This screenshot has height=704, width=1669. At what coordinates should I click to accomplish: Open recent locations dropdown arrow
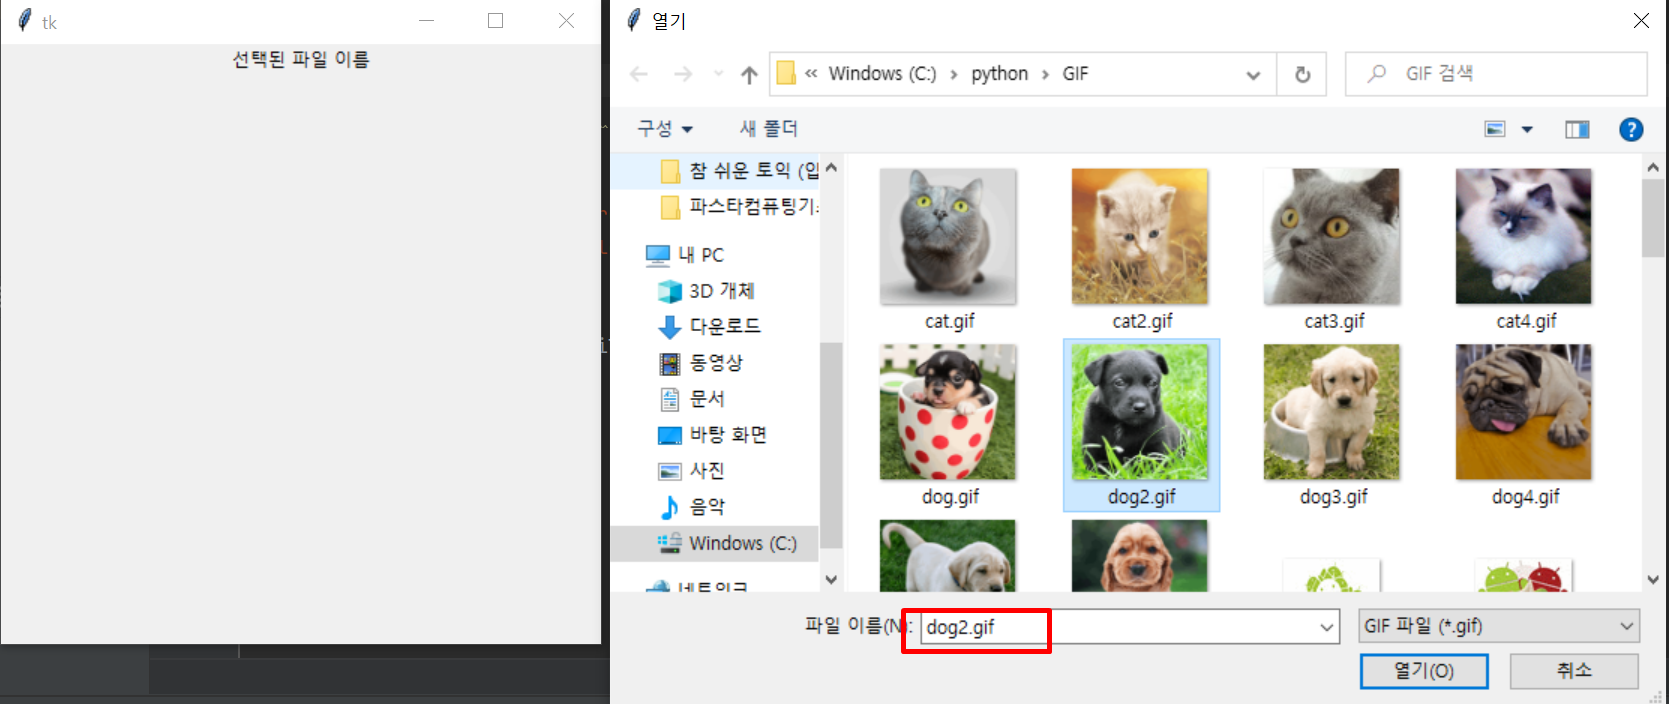(718, 74)
